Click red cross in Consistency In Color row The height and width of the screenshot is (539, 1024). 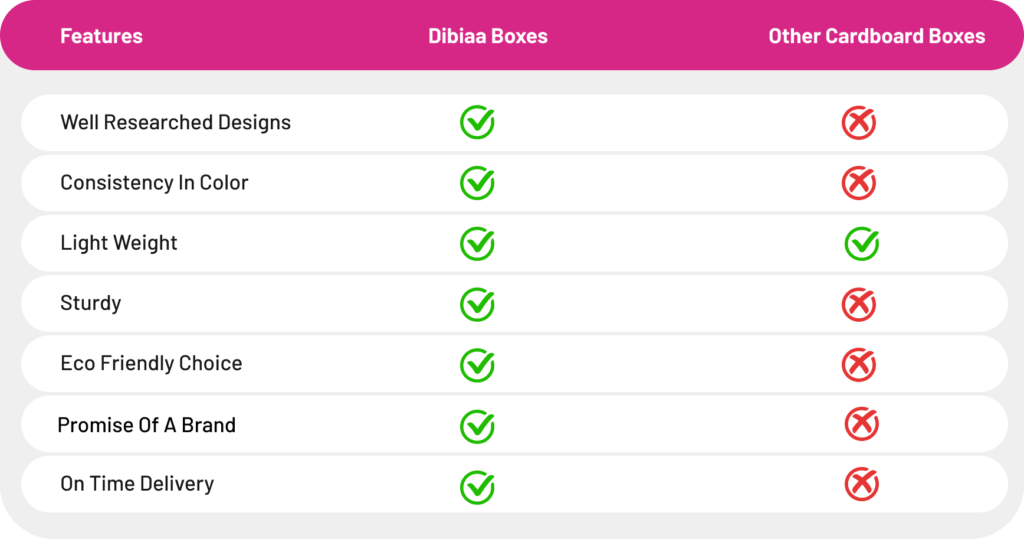(858, 183)
